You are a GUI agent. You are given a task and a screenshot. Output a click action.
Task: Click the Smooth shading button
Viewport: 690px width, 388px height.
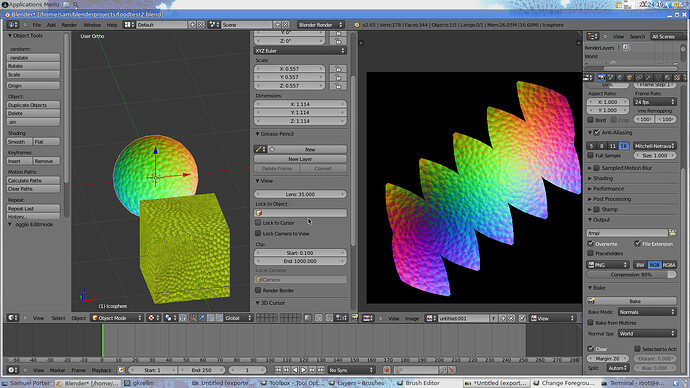click(x=19, y=142)
